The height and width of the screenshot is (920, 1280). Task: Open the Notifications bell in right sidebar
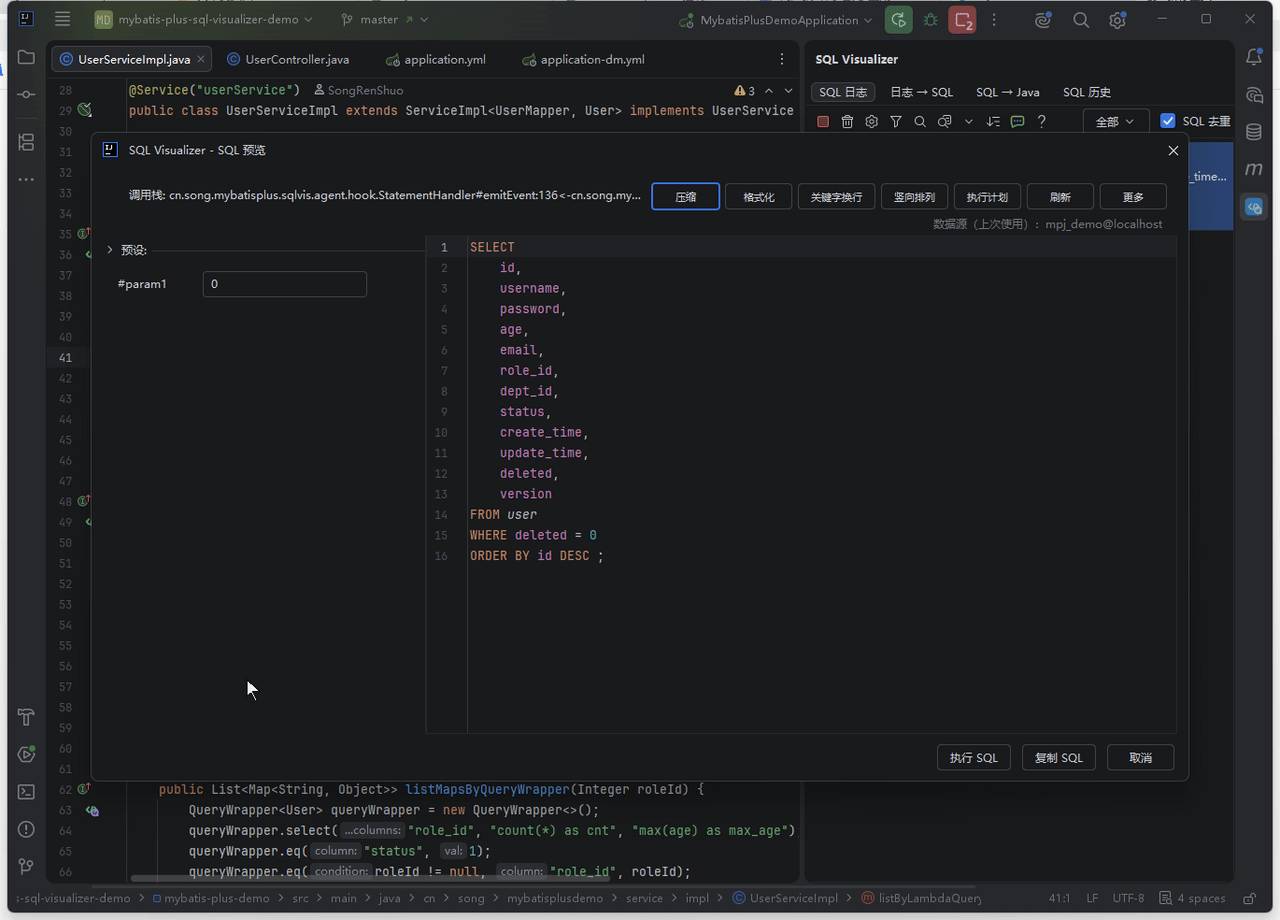click(1254, 58)
